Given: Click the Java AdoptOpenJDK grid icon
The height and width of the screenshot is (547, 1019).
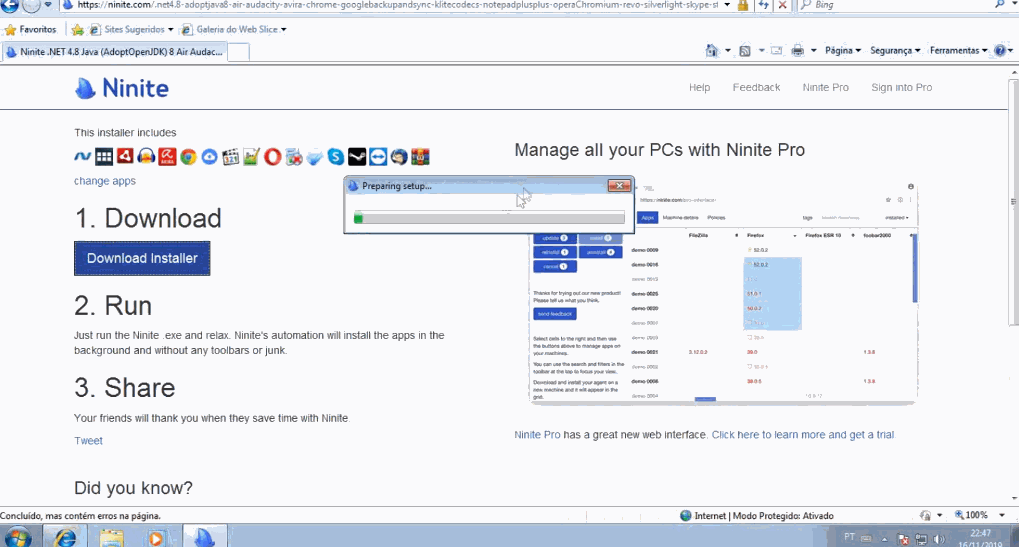Looking at the screenshot, I should click(x=104, y=157).
